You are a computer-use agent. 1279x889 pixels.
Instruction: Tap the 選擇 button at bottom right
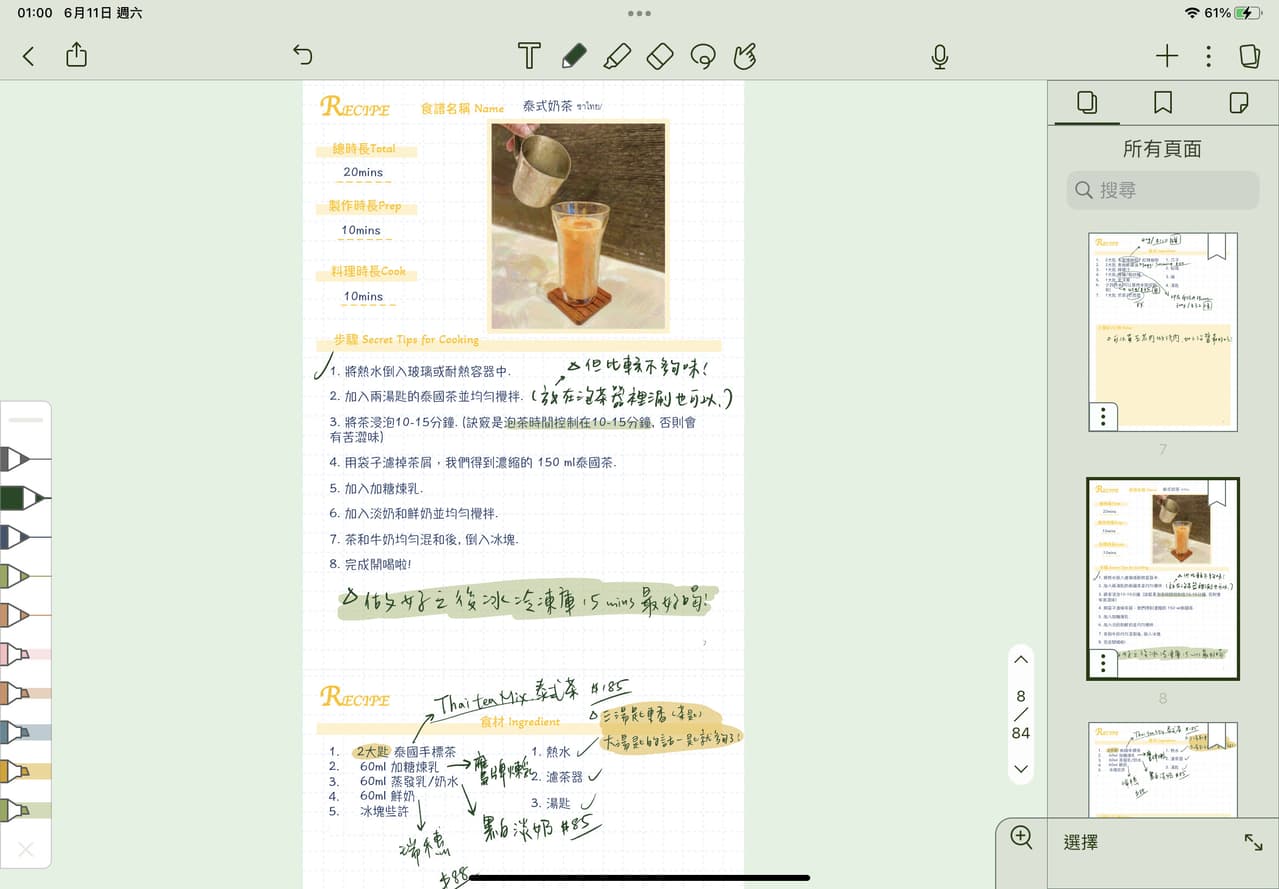point(1079,843)
